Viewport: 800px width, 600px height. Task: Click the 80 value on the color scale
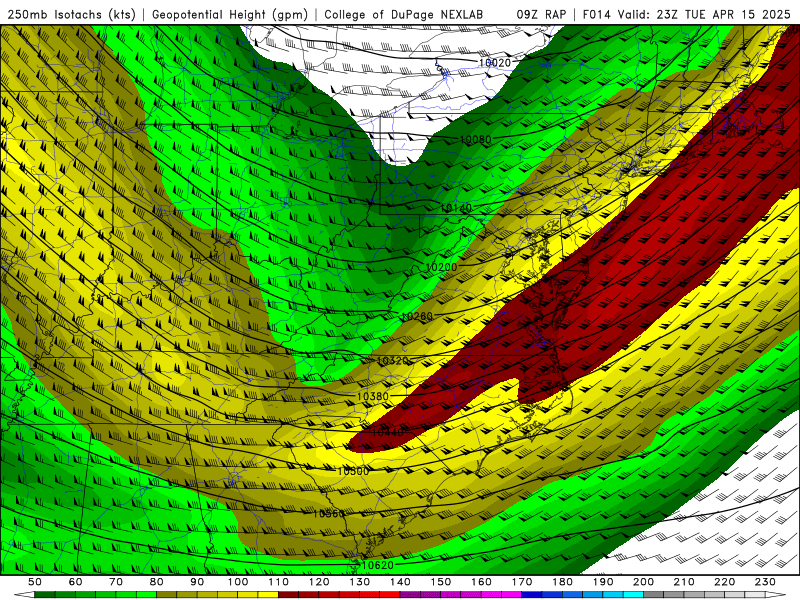(157, 582)
